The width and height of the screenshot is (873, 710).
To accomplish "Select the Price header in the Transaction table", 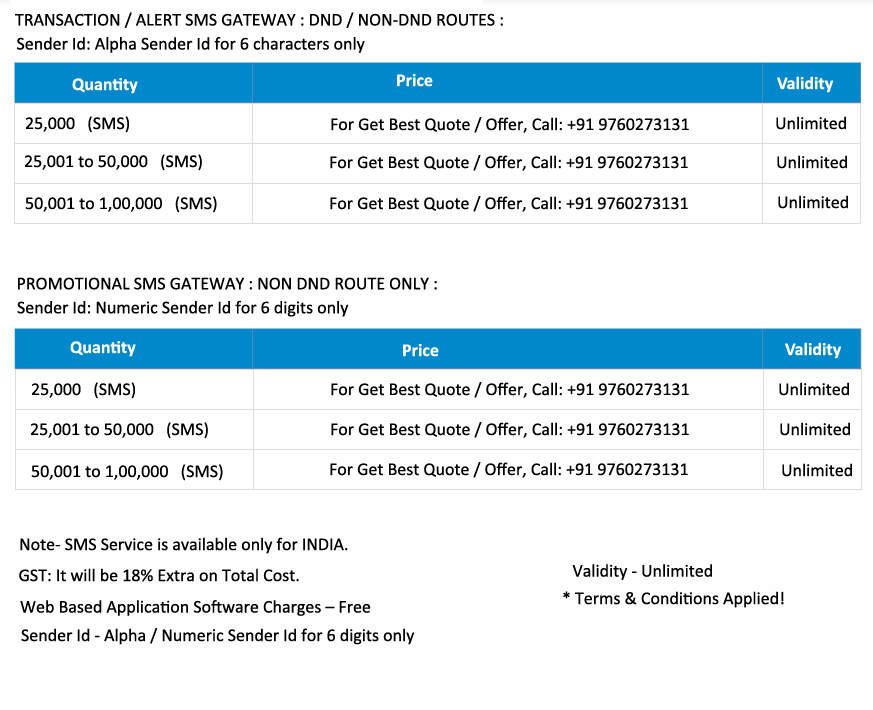I will (414, 81).
